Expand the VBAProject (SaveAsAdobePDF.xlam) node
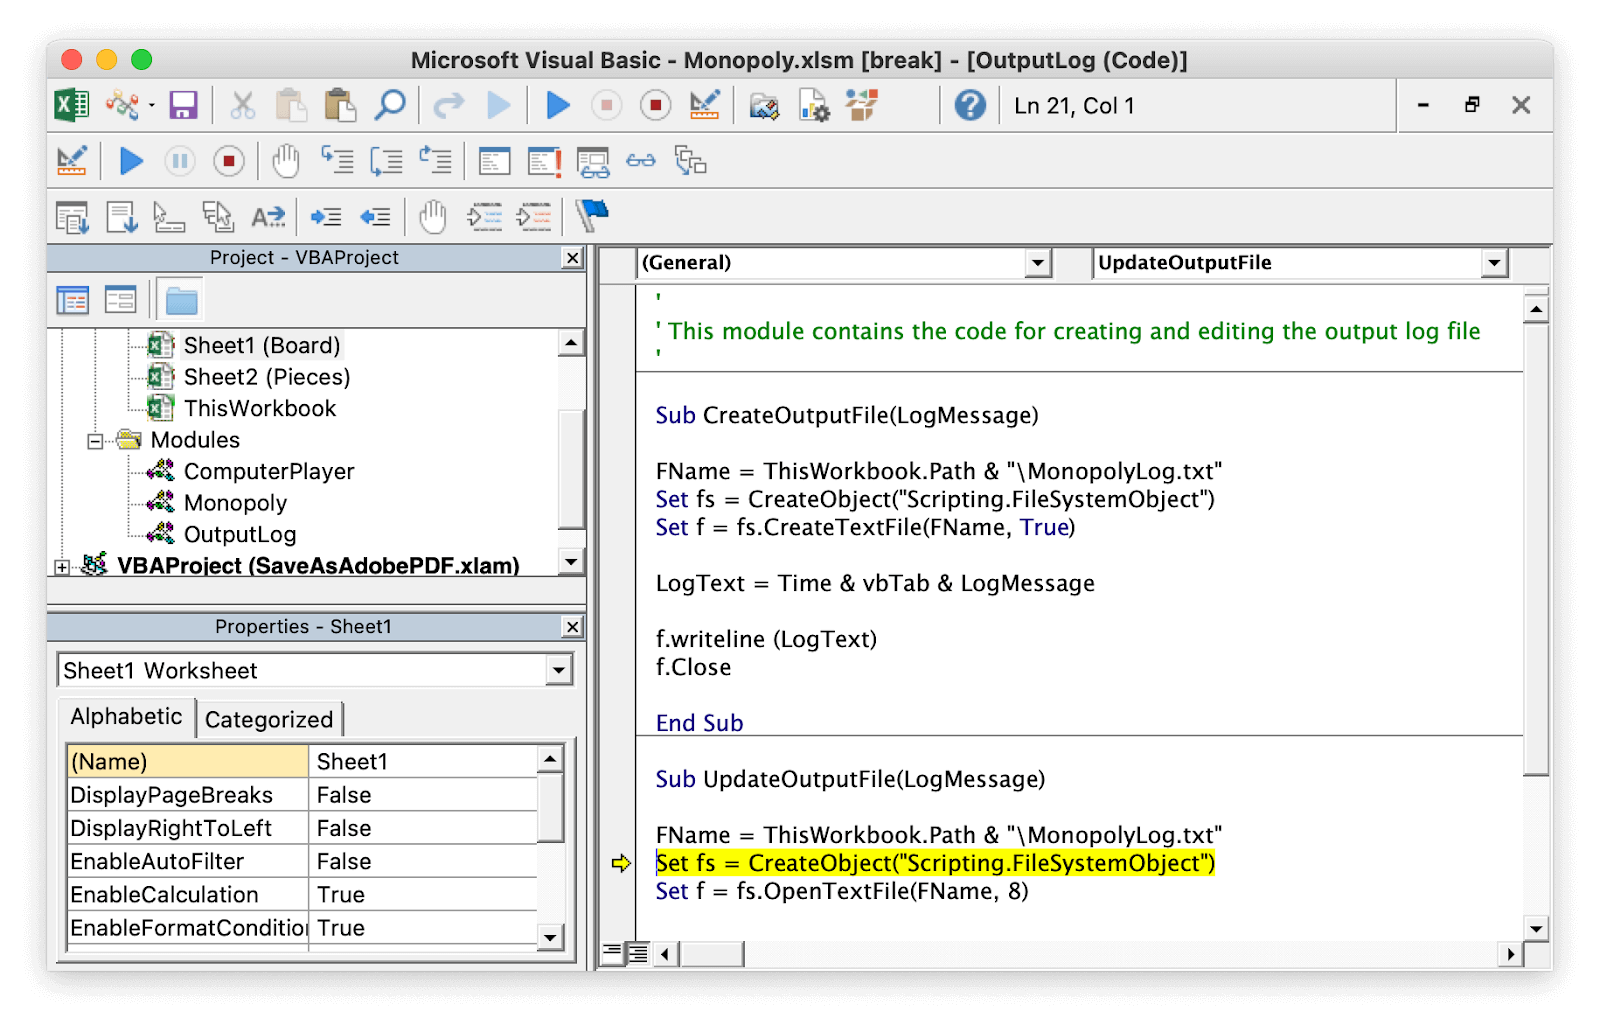1600x1025 pixels. (x=62, y=567)
